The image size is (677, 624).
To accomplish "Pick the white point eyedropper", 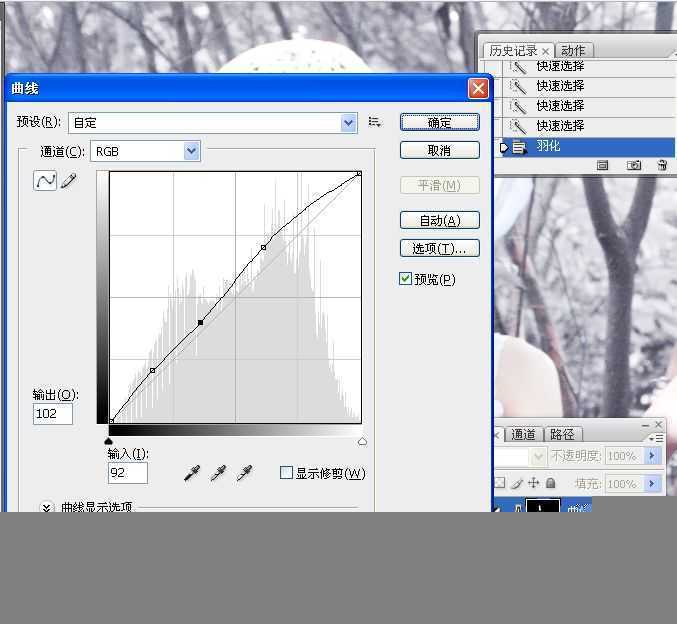I will click(244, 474).
